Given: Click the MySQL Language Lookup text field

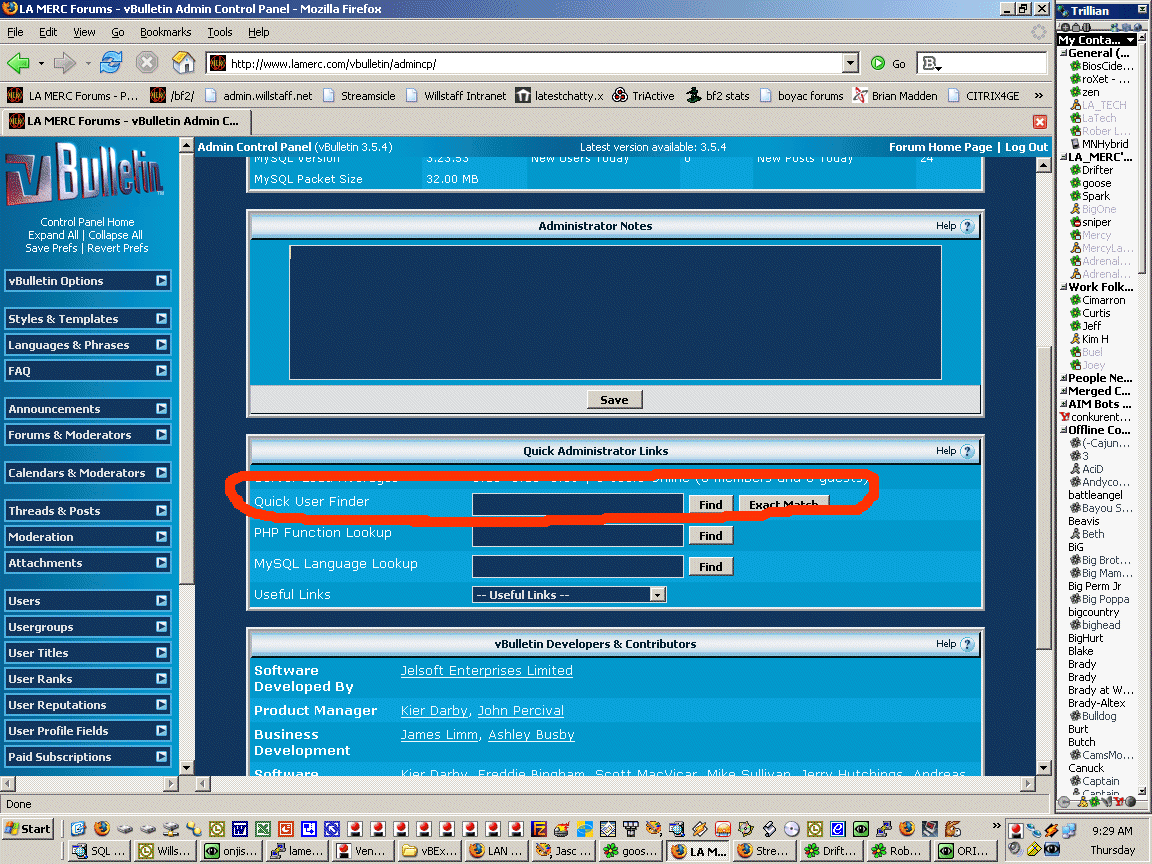Looking at the screenshot, I should 577,566.
